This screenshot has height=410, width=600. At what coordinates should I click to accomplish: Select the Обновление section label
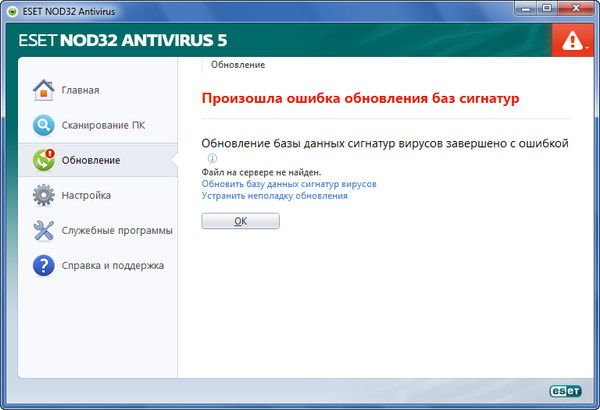pos(91,160)
